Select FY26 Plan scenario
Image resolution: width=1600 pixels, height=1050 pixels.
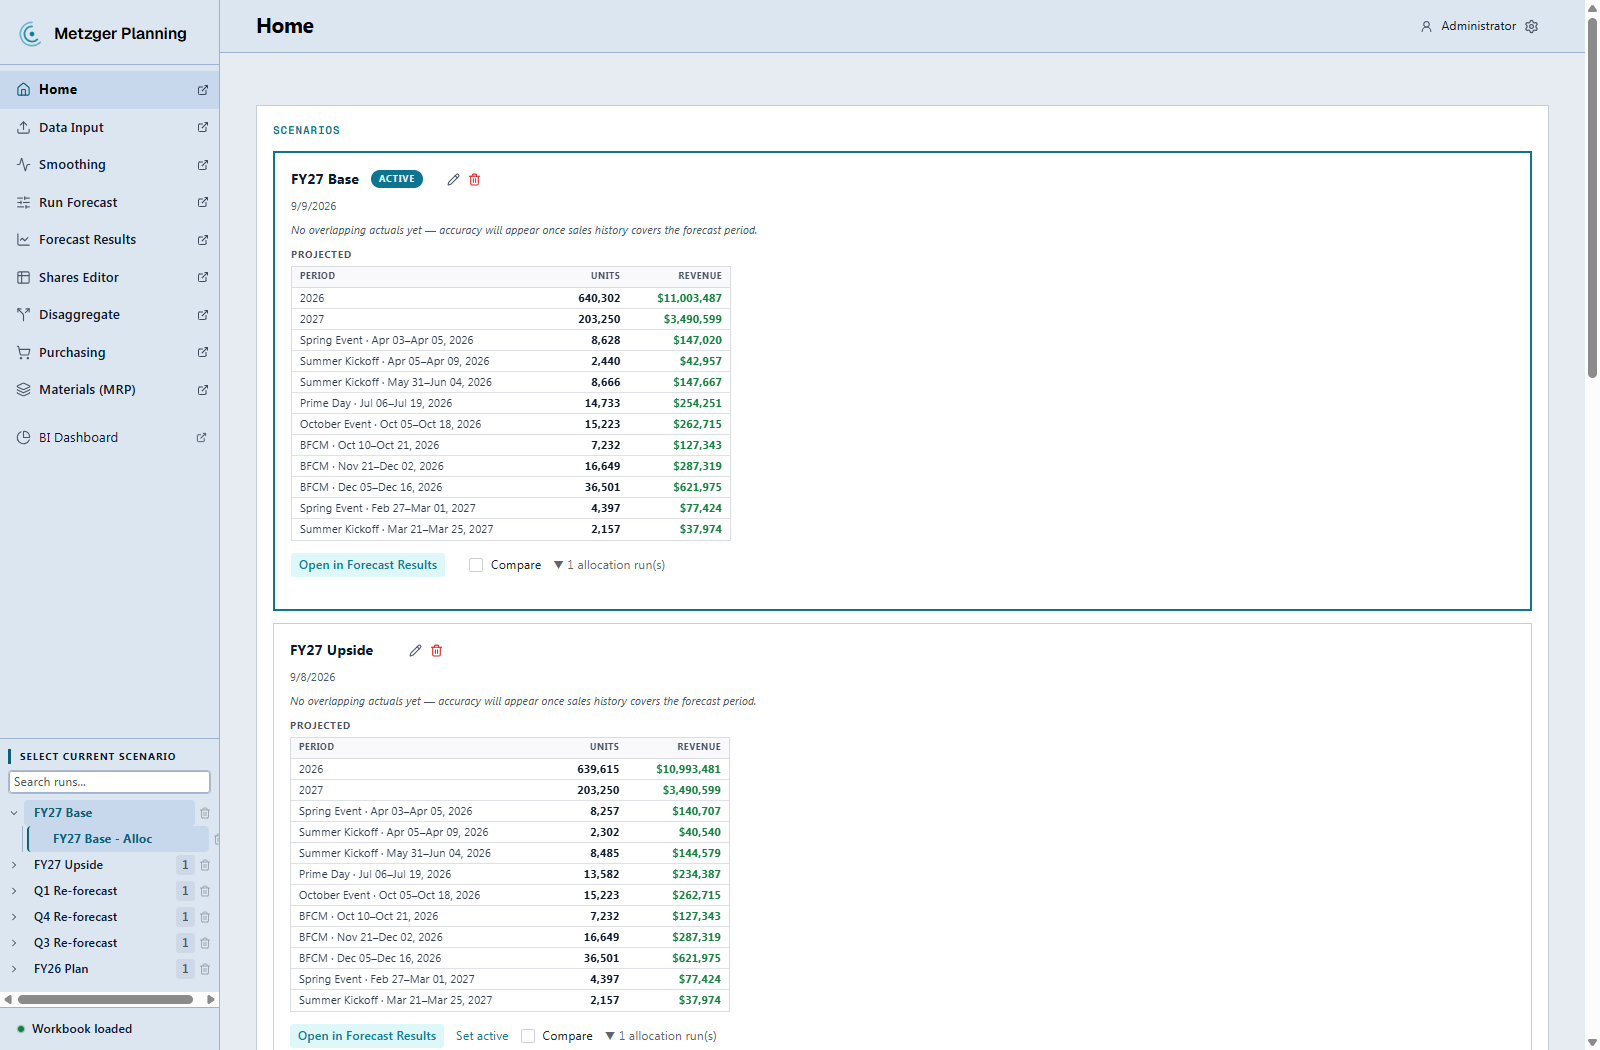tap(61, 969)
